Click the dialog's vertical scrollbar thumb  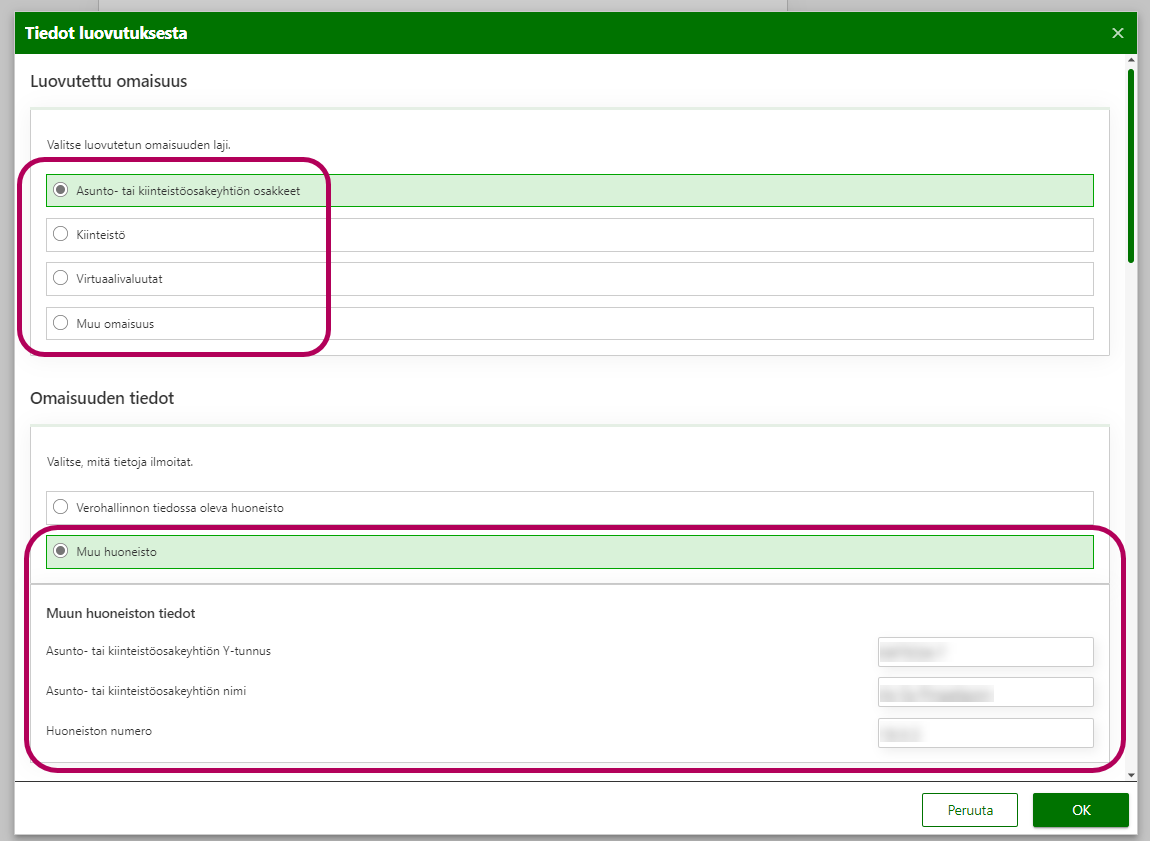click(1130, 165)
